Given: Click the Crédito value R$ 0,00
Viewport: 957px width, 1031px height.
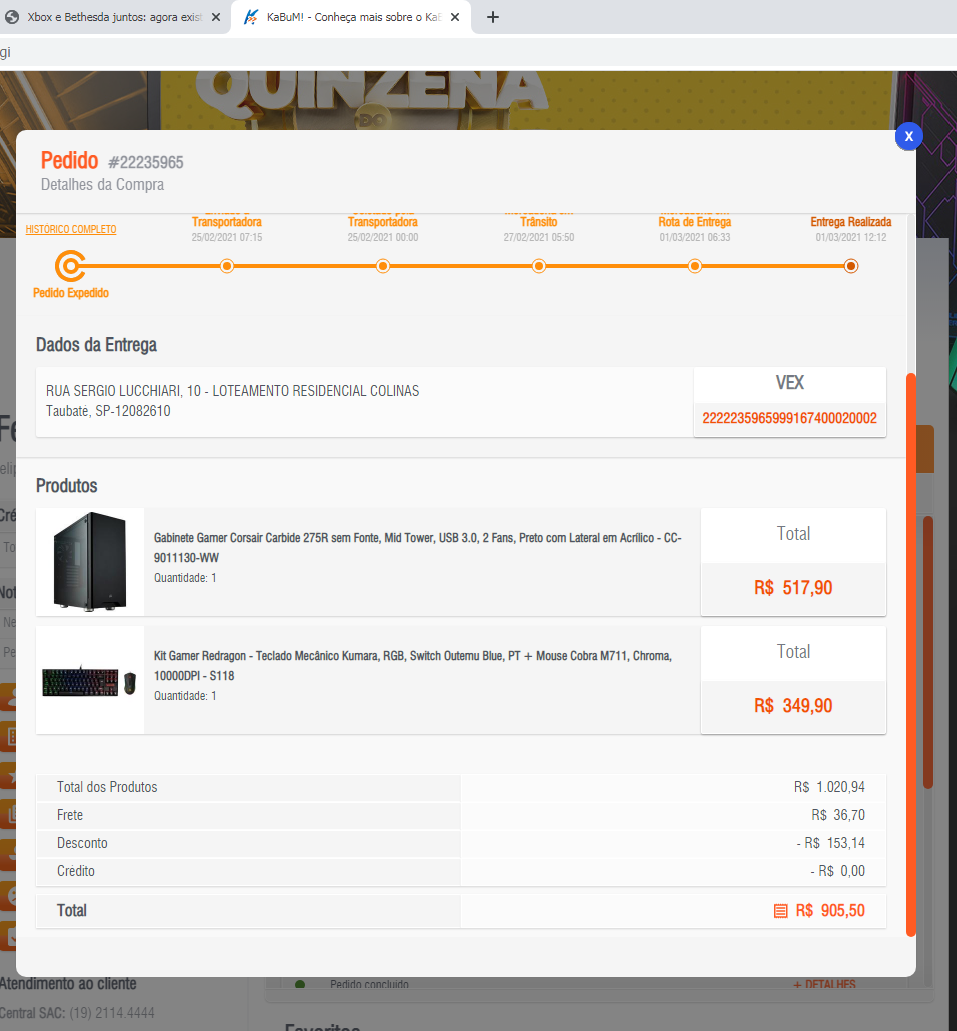Looking at the screenshot, I should 837,871.
